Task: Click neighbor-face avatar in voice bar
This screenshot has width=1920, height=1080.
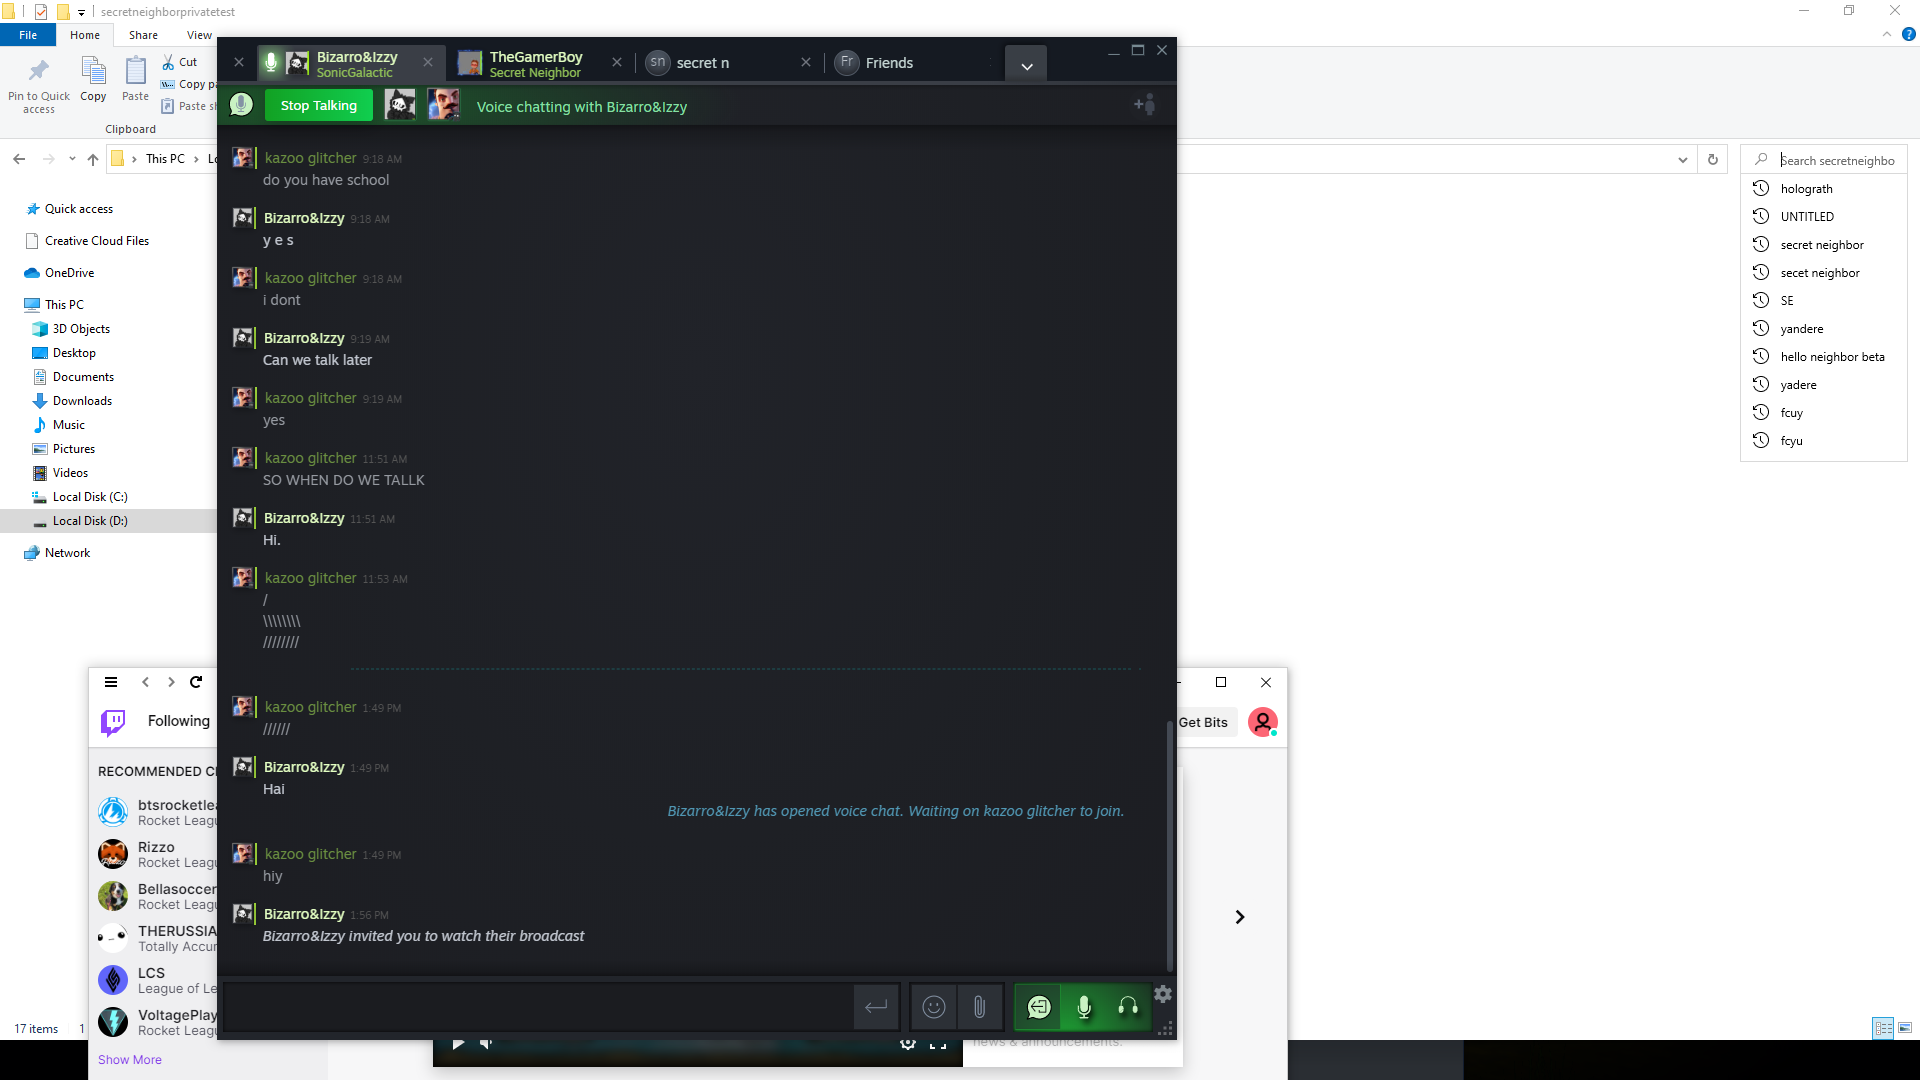Action: click(444, 105)
